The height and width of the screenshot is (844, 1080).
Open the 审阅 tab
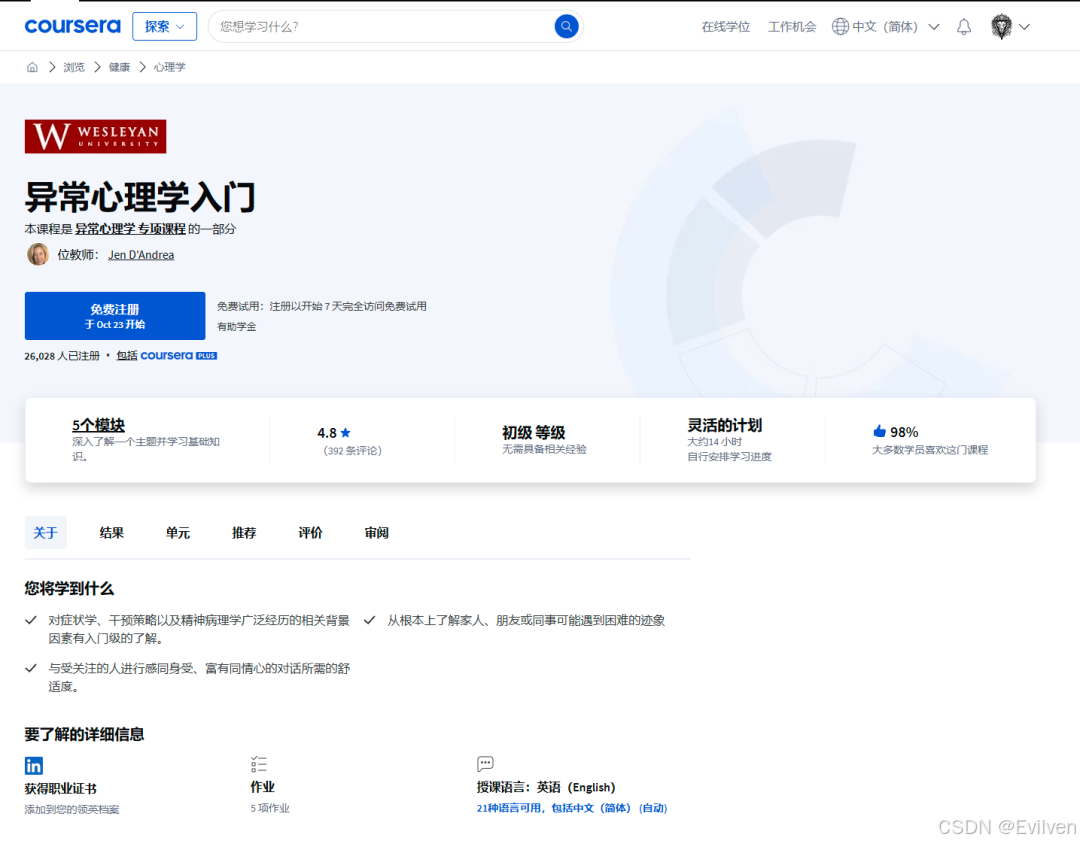pyautogui.click(x=377, y=533)
